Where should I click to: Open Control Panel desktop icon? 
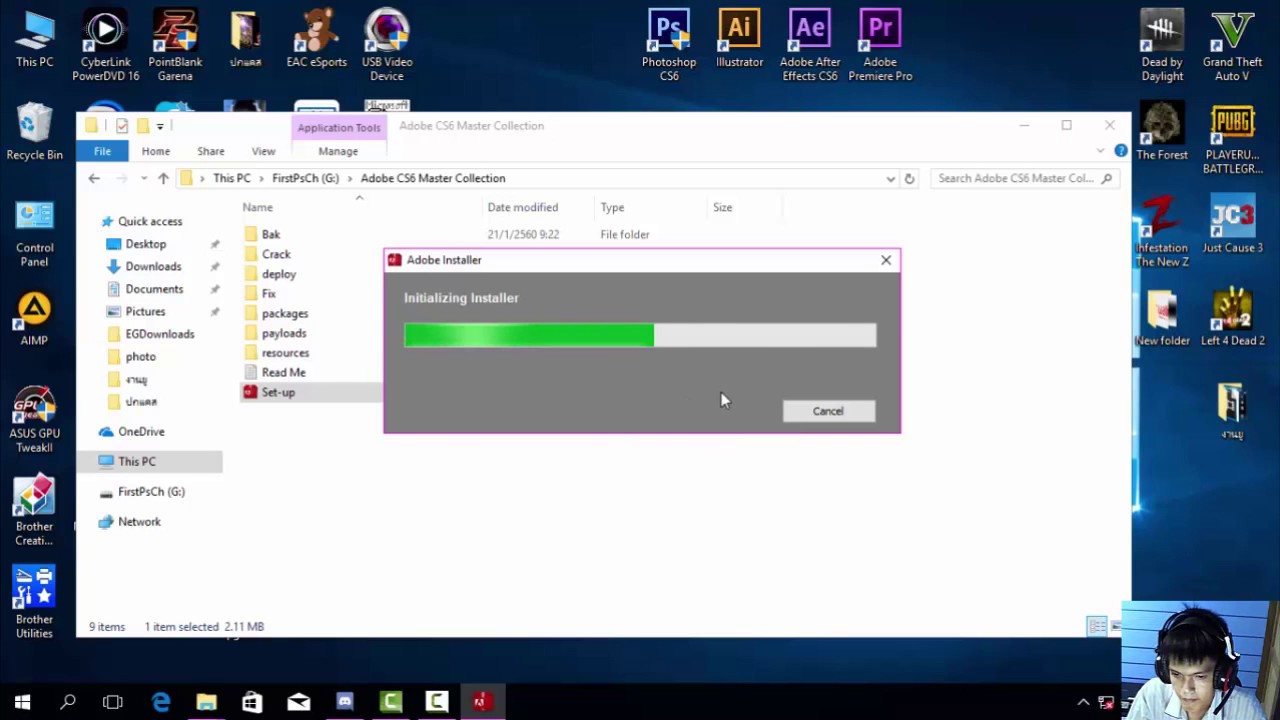click(x=34, y=232)
